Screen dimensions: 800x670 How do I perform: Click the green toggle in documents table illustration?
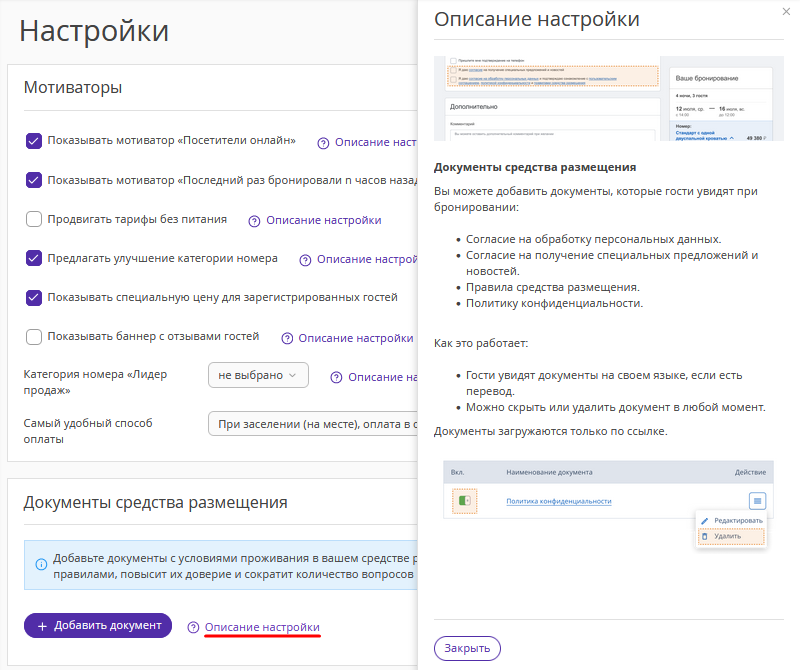[x=465, y=501]
